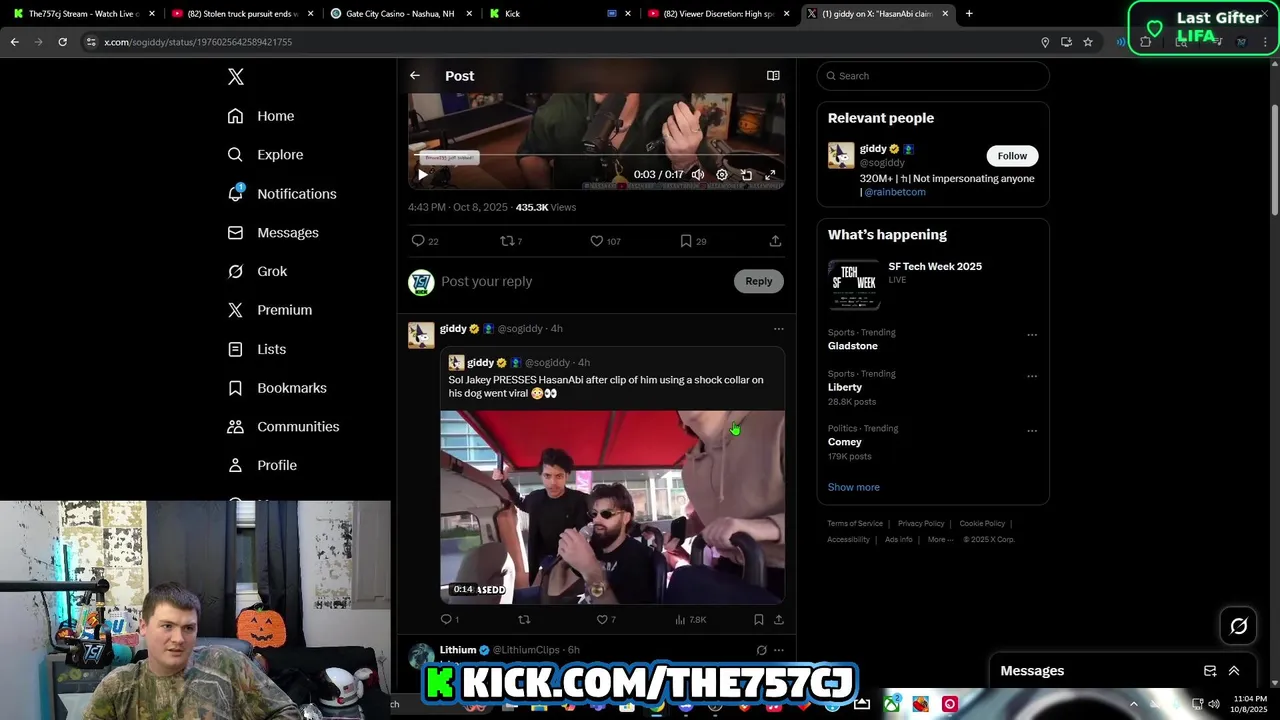1280x720 pixels.
Task: Reload the page
Action: [62, 42]
